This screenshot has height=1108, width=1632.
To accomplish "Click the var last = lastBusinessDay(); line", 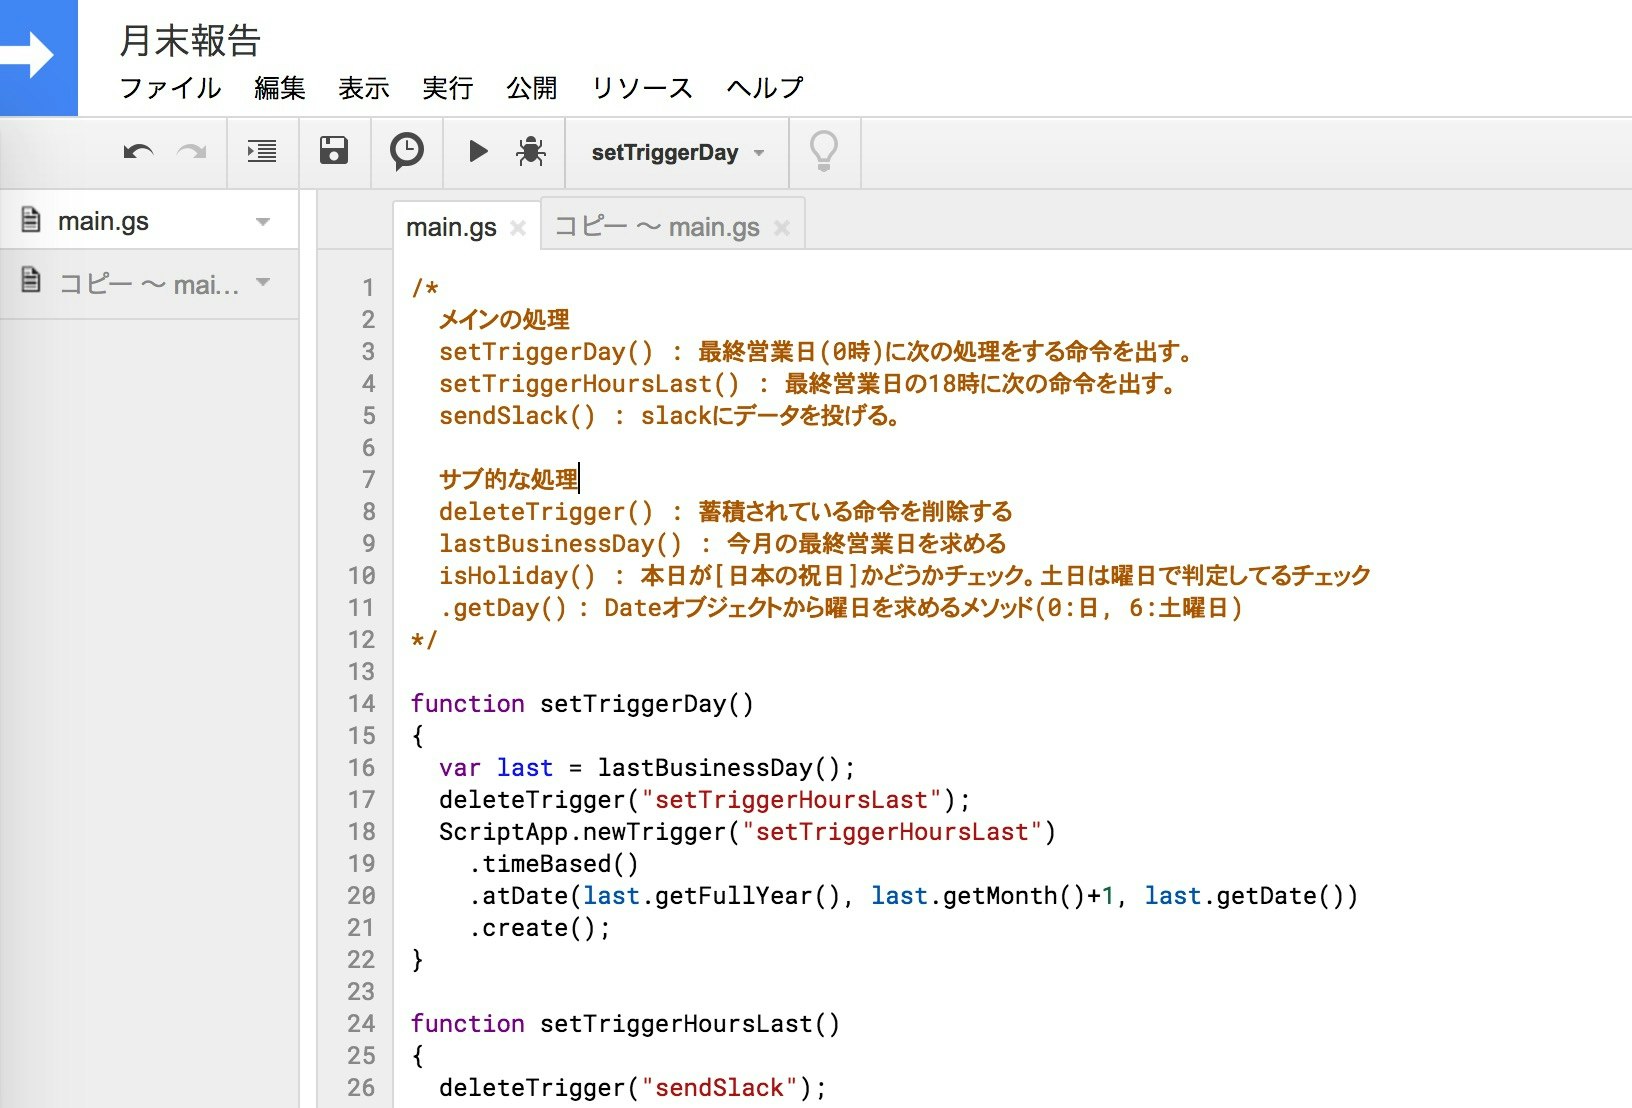I will tap(647, 768).
